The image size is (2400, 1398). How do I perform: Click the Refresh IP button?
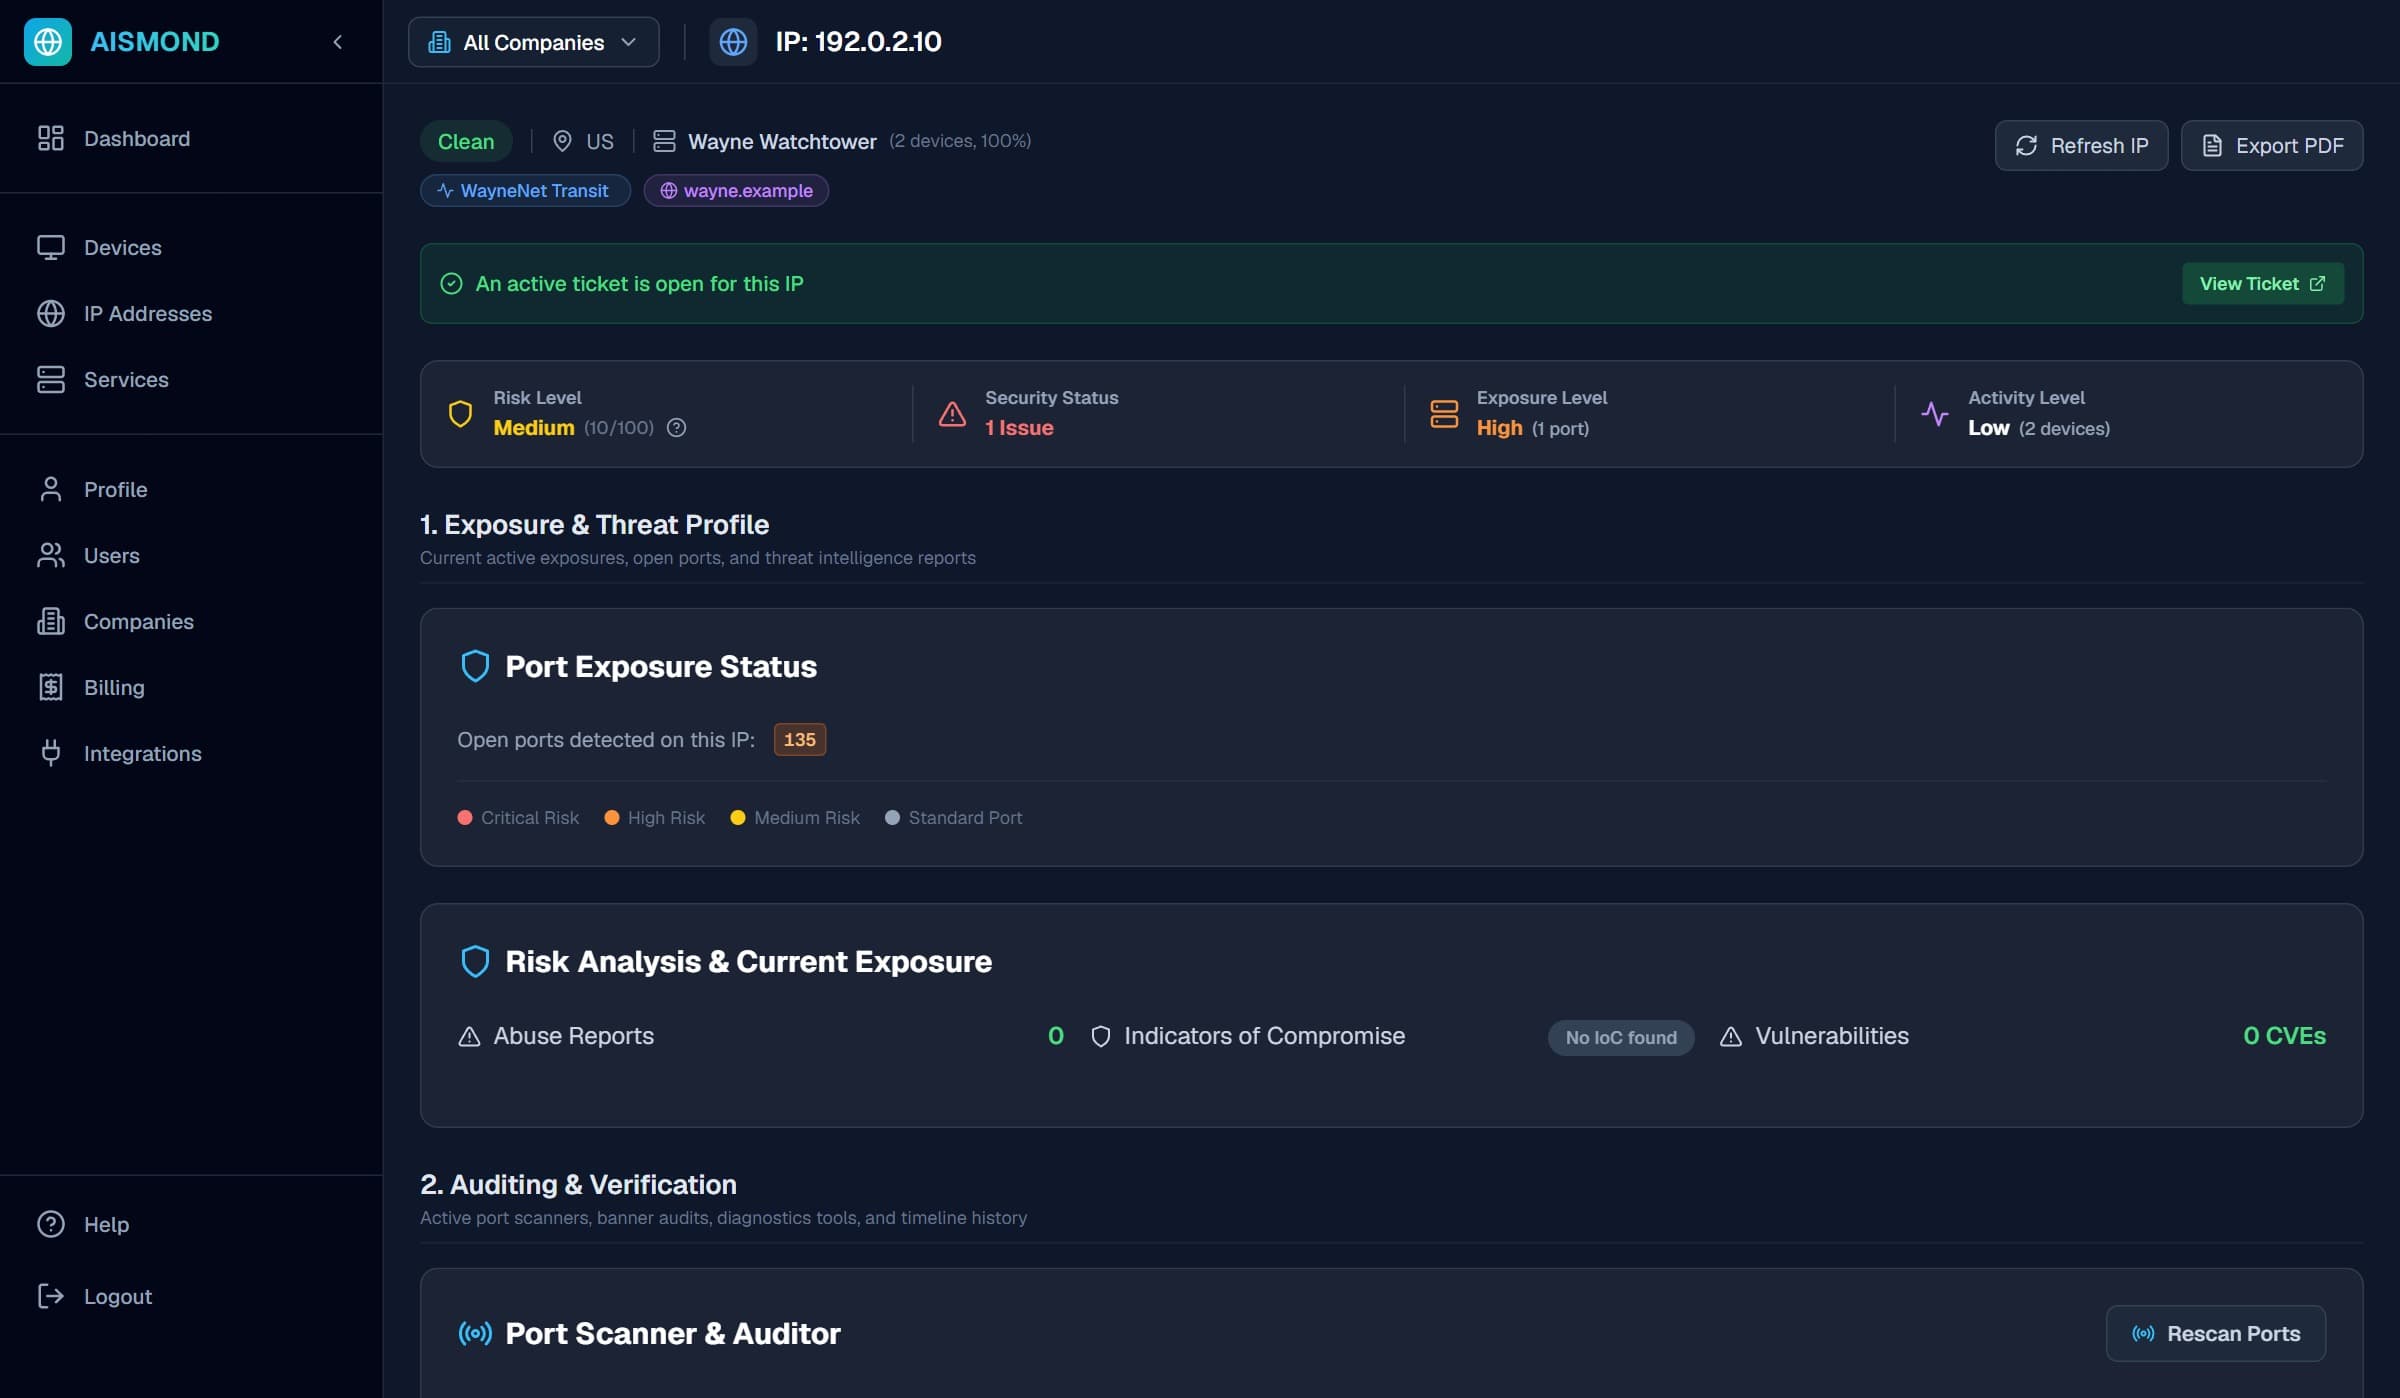coord(2081,146)
